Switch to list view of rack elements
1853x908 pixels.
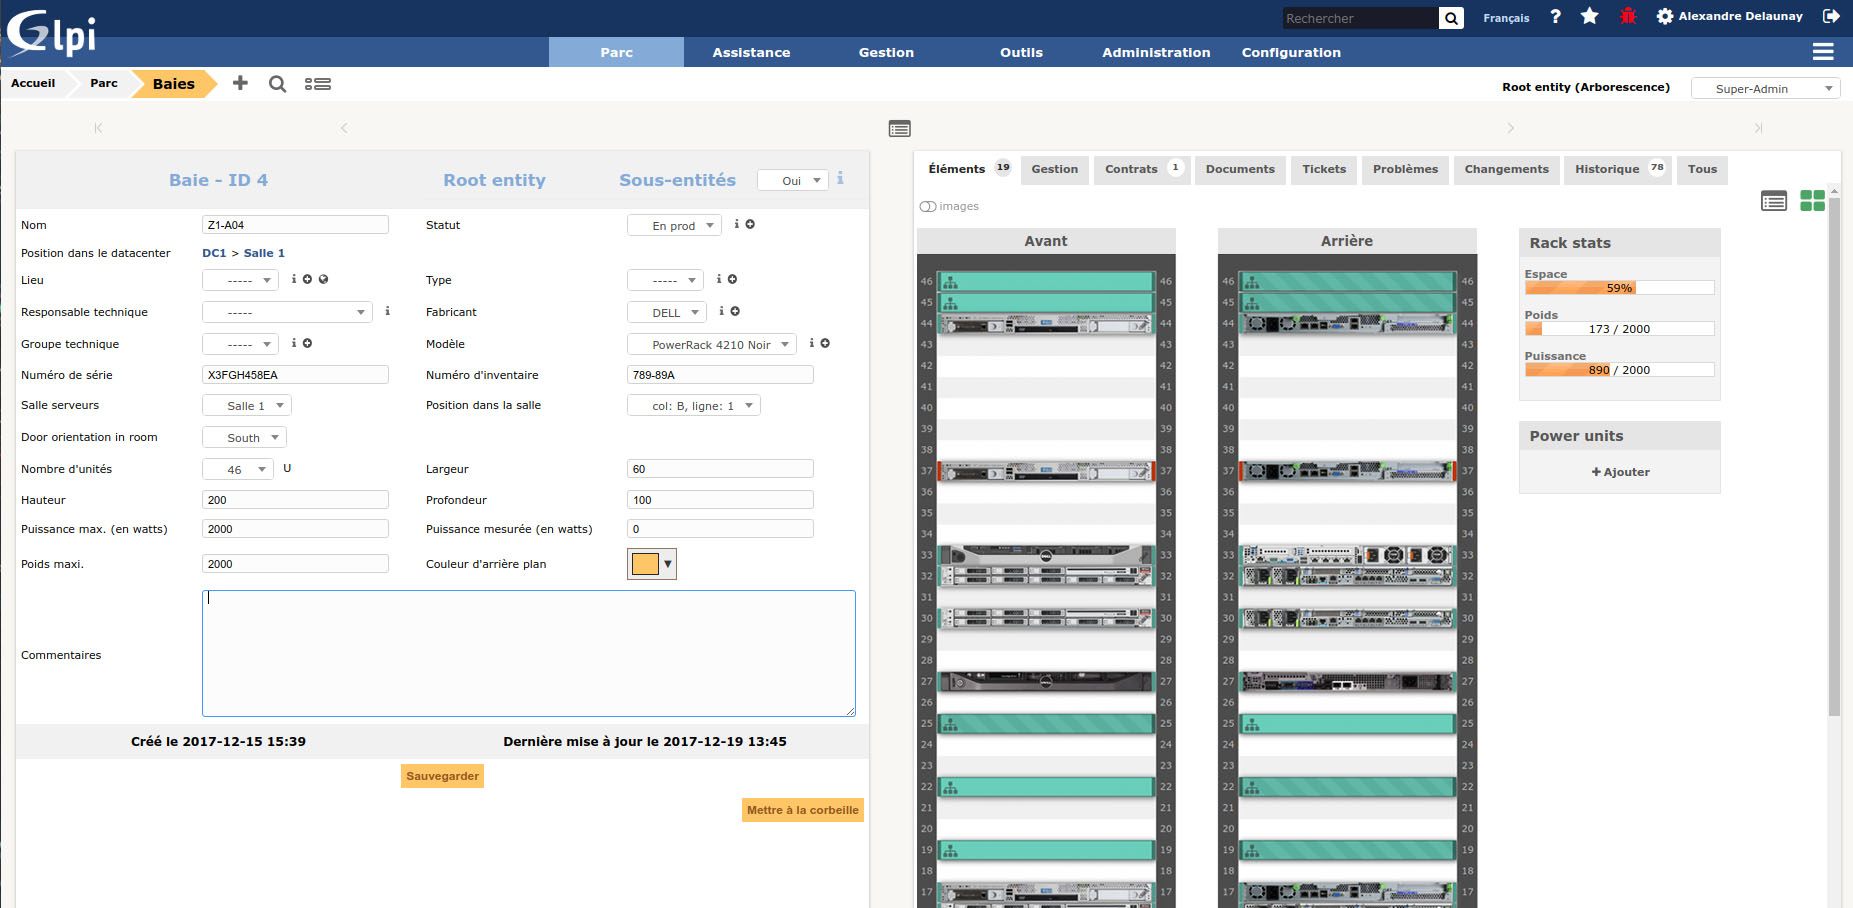point(1773,201)
